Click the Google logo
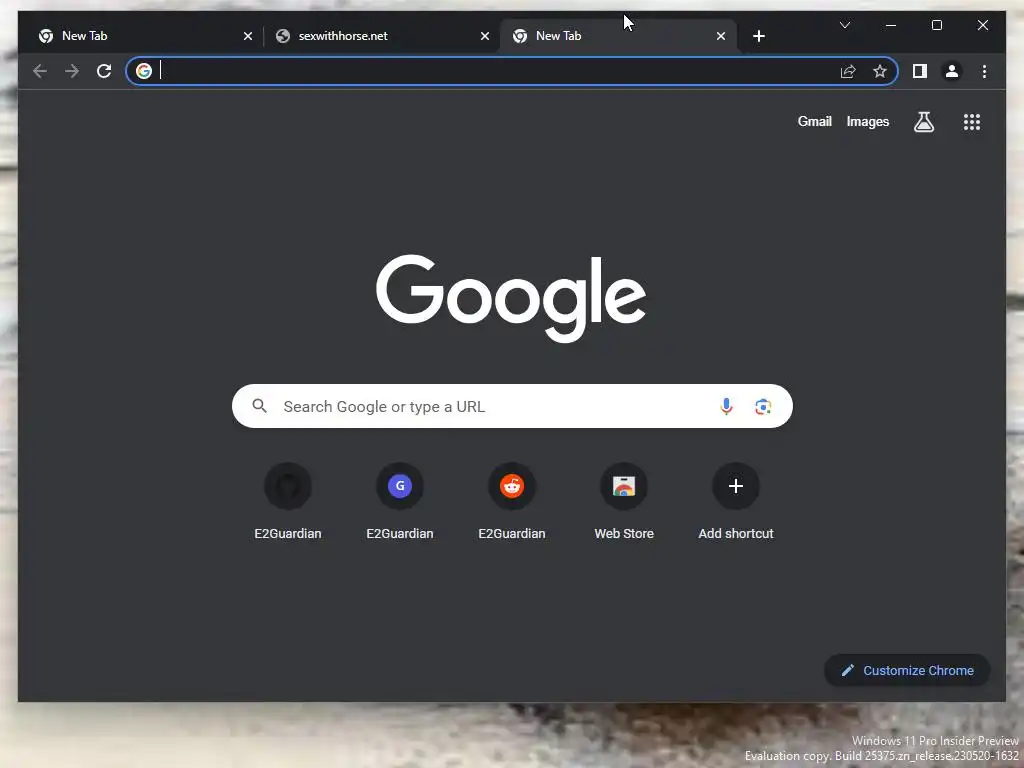 point(511,298)
